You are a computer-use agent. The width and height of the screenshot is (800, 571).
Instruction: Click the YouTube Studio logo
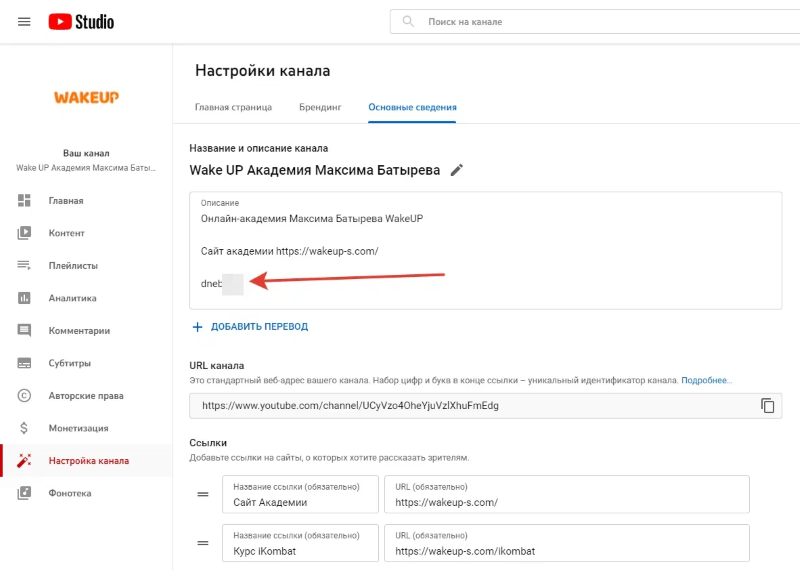coord(81,22)
